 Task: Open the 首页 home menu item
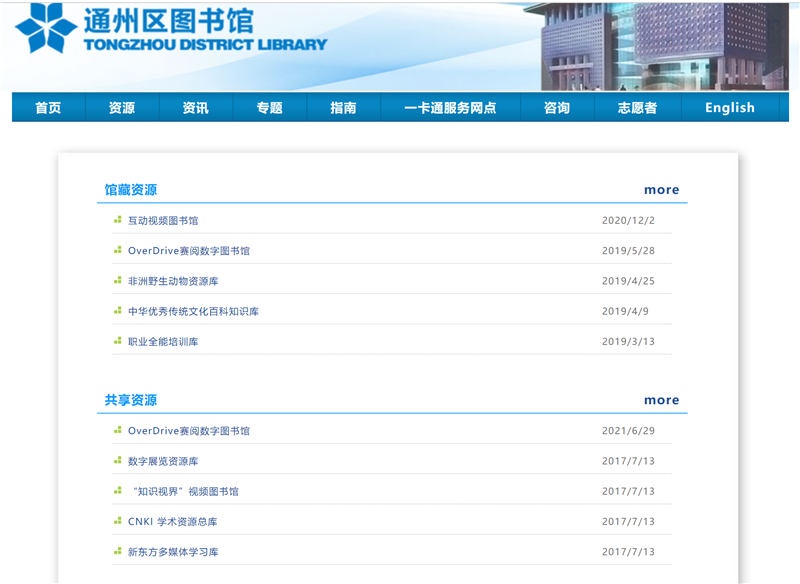(x=48, y=108)
